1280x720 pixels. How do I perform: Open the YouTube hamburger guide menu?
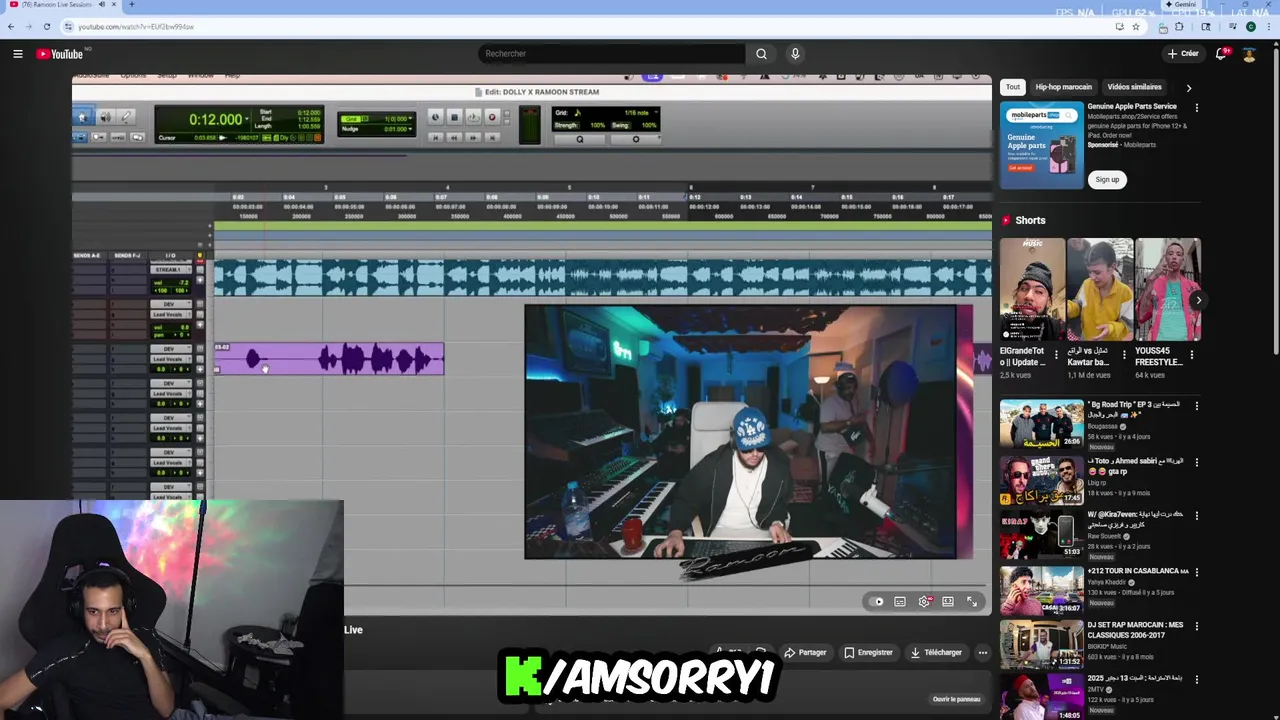pyautogui.click(x=17, y=54)
